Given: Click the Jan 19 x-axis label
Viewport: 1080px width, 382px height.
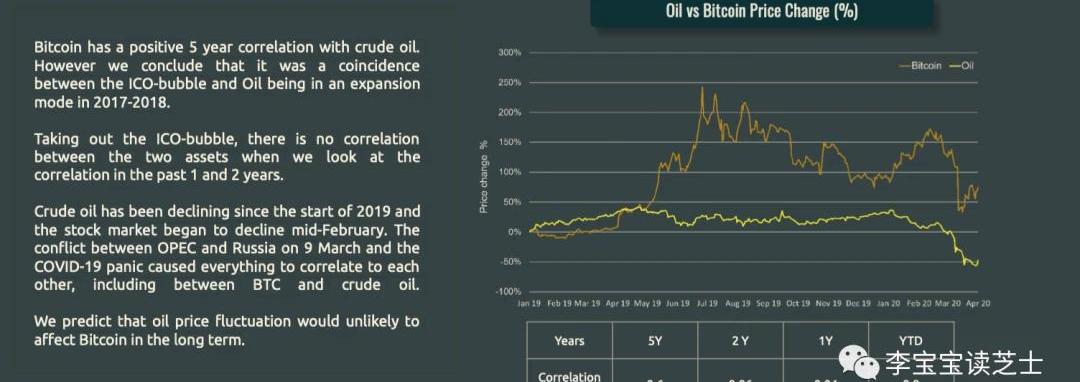Looking at the screenshot, I should 528,303.
